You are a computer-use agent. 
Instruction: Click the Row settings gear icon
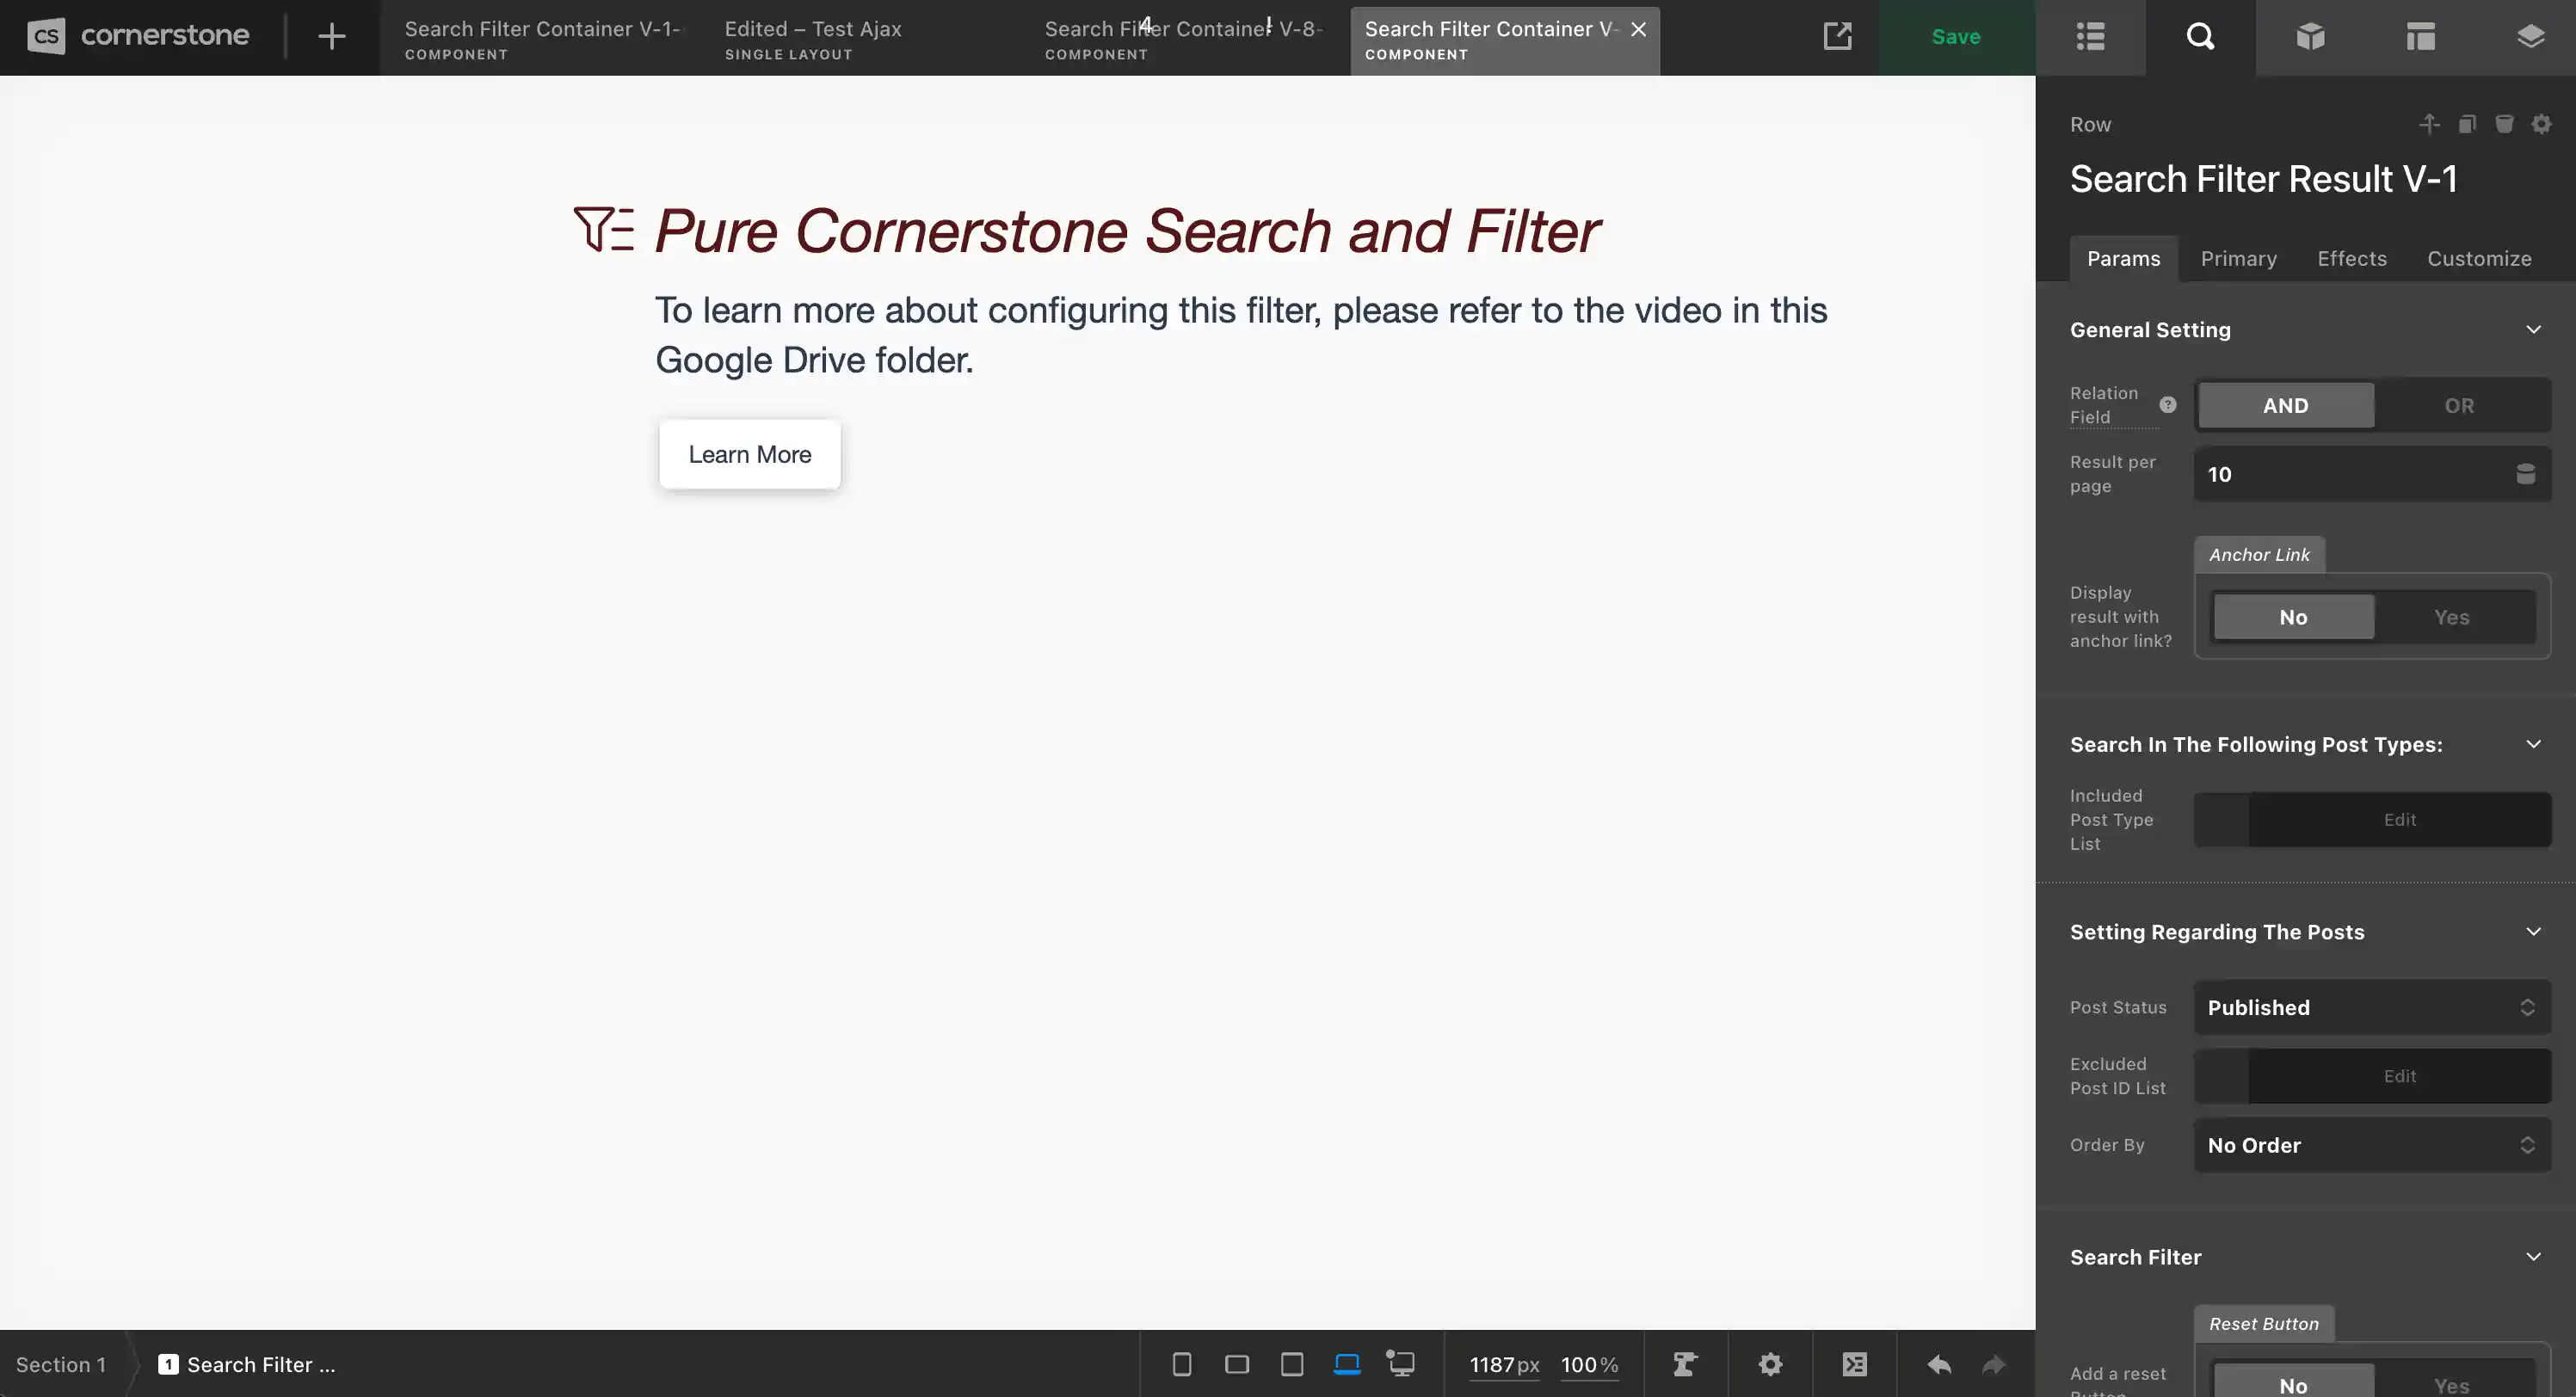[2541, 124]
